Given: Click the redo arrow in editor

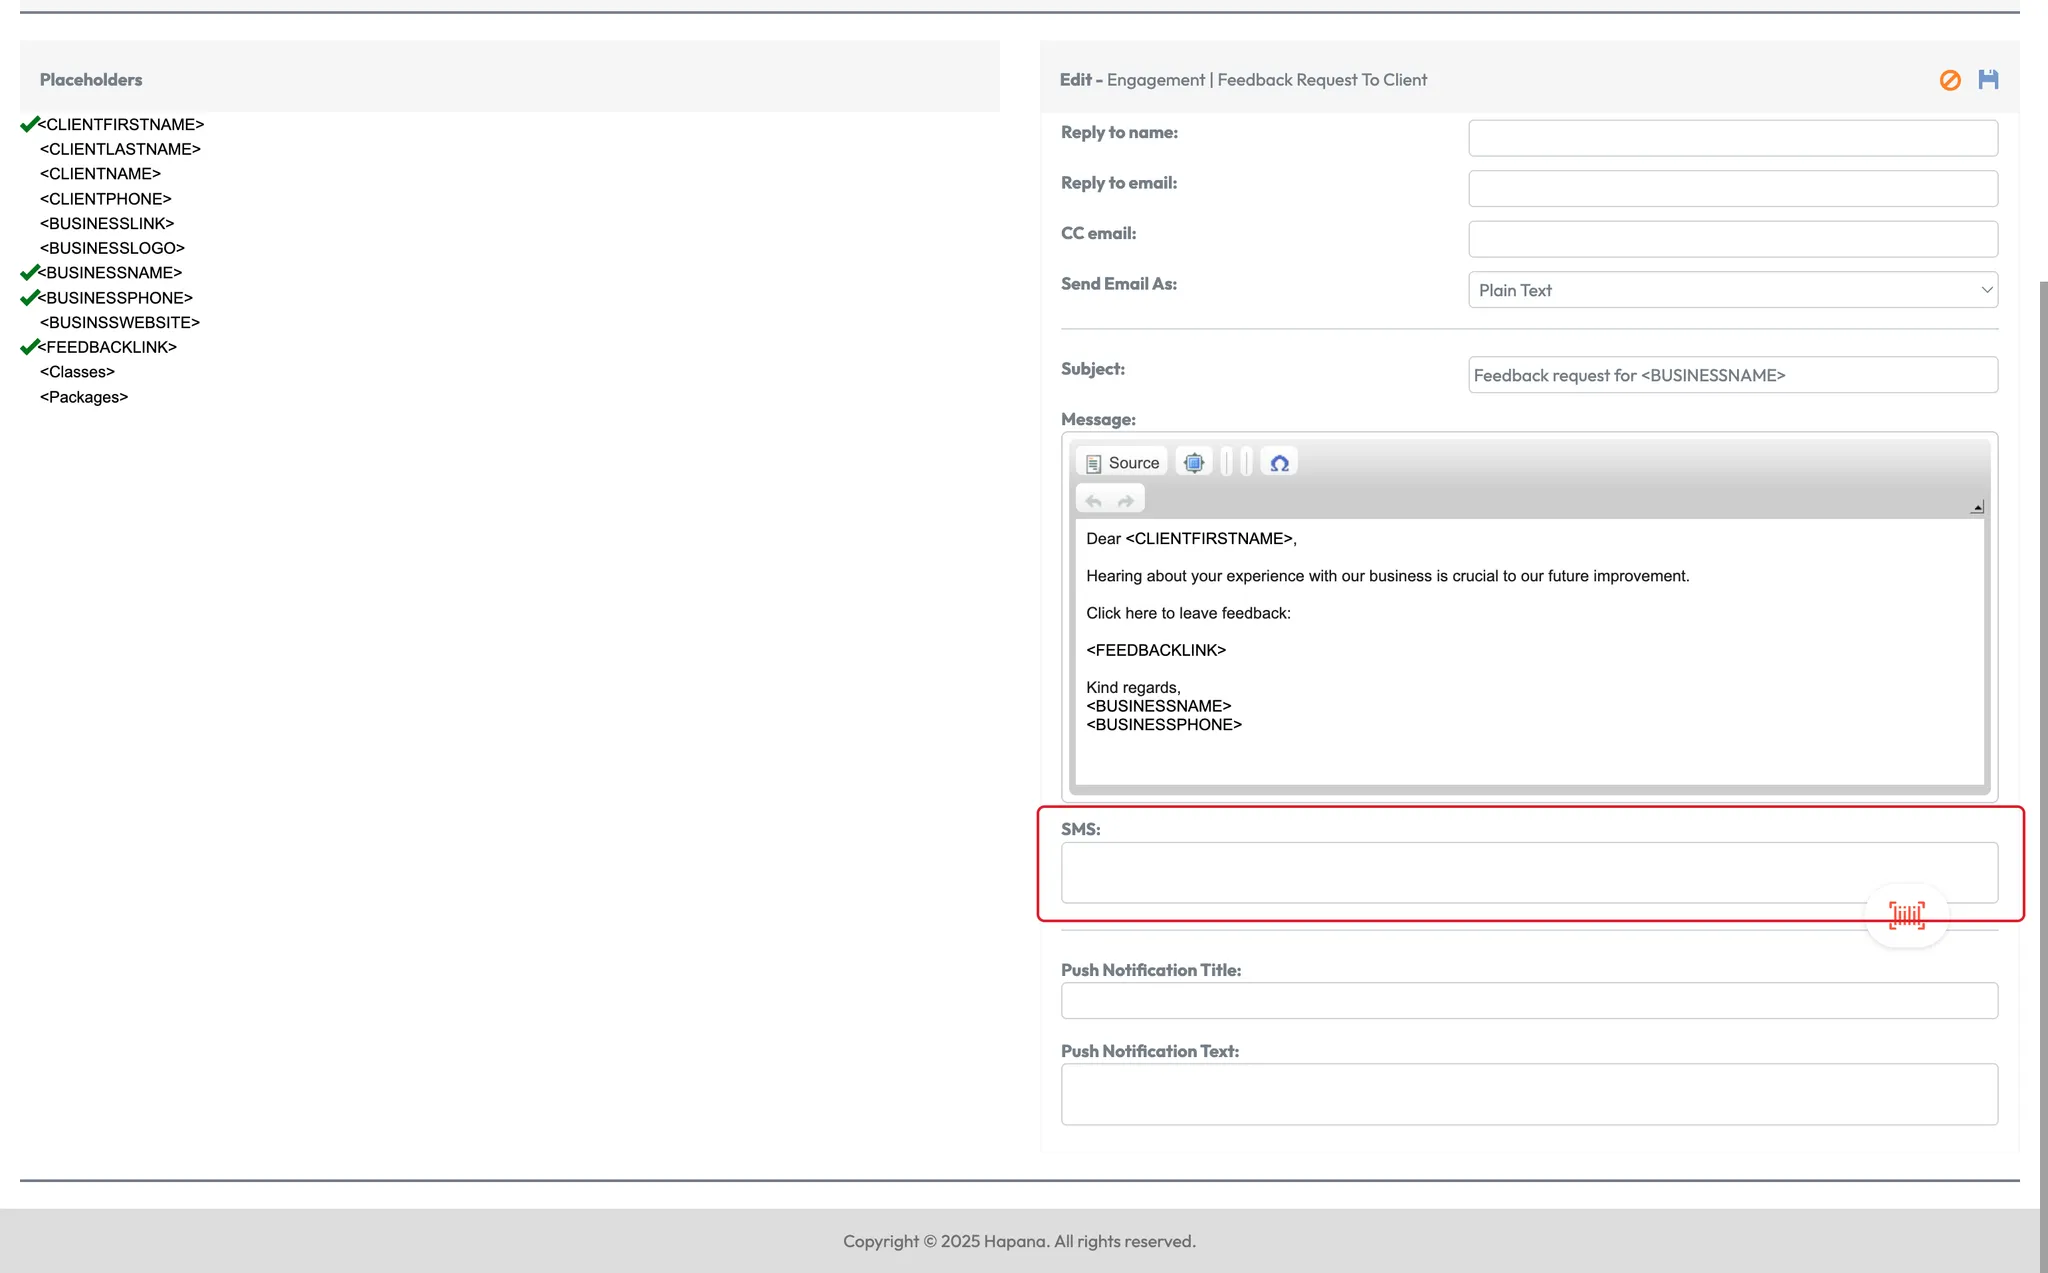Looking at the screenshot, I should point(1126,501).
